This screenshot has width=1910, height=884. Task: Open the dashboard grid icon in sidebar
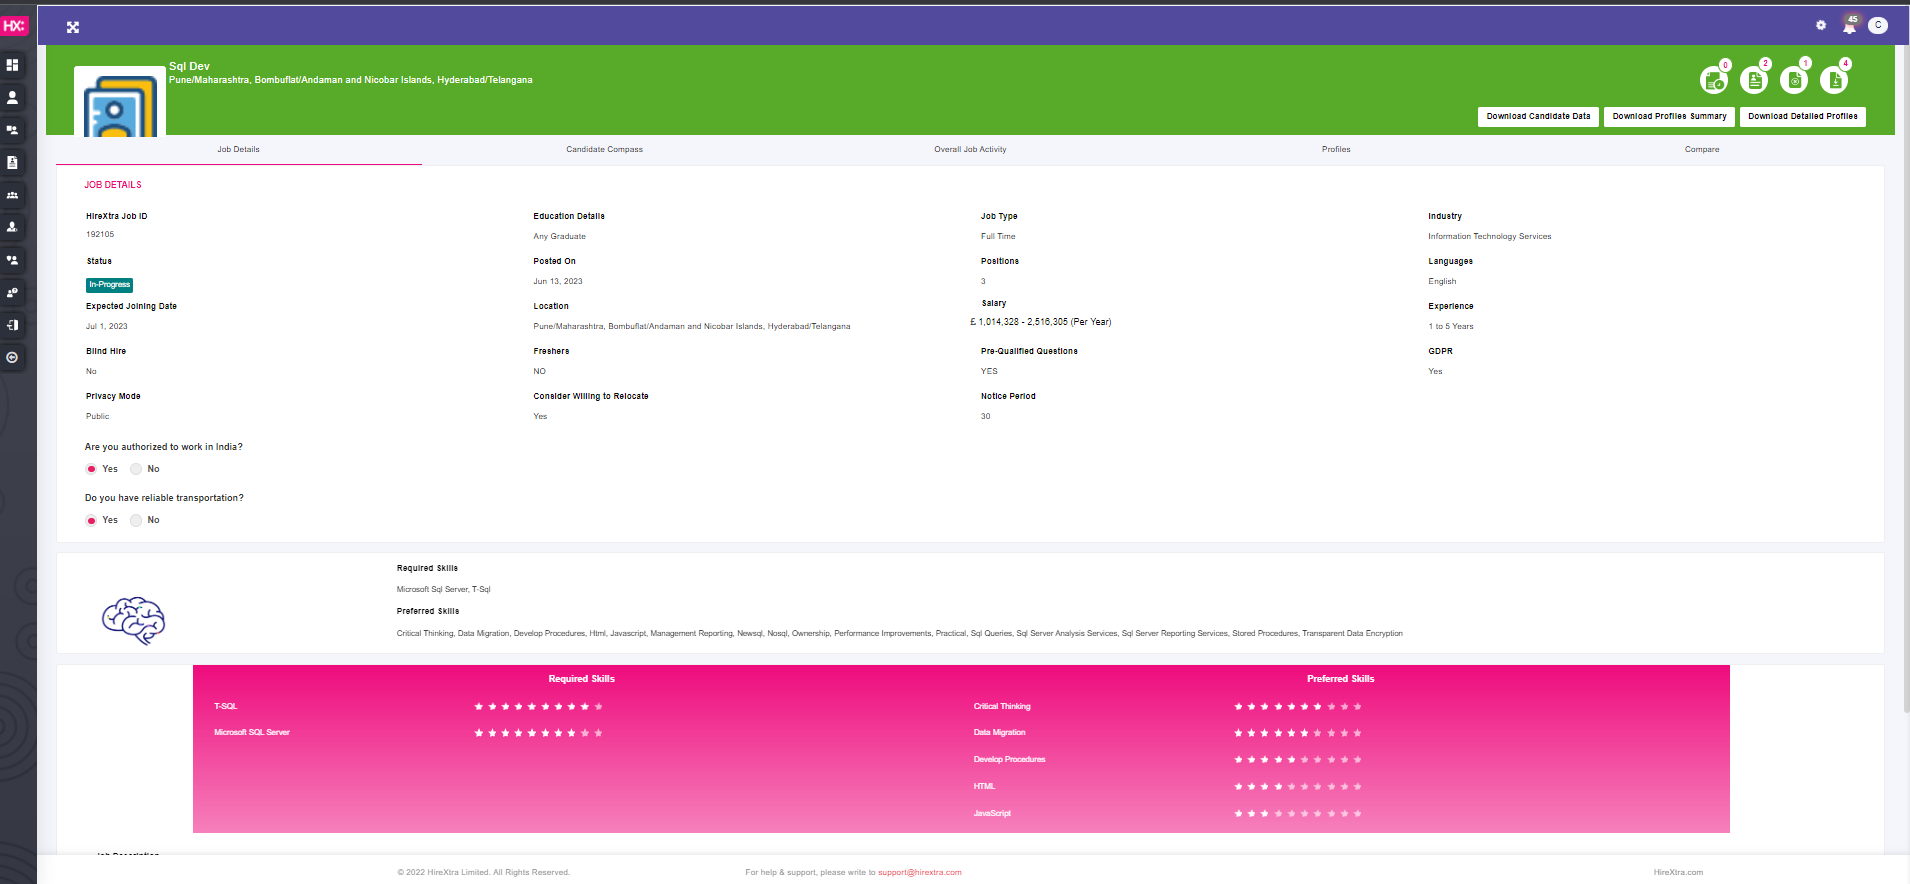12,65
